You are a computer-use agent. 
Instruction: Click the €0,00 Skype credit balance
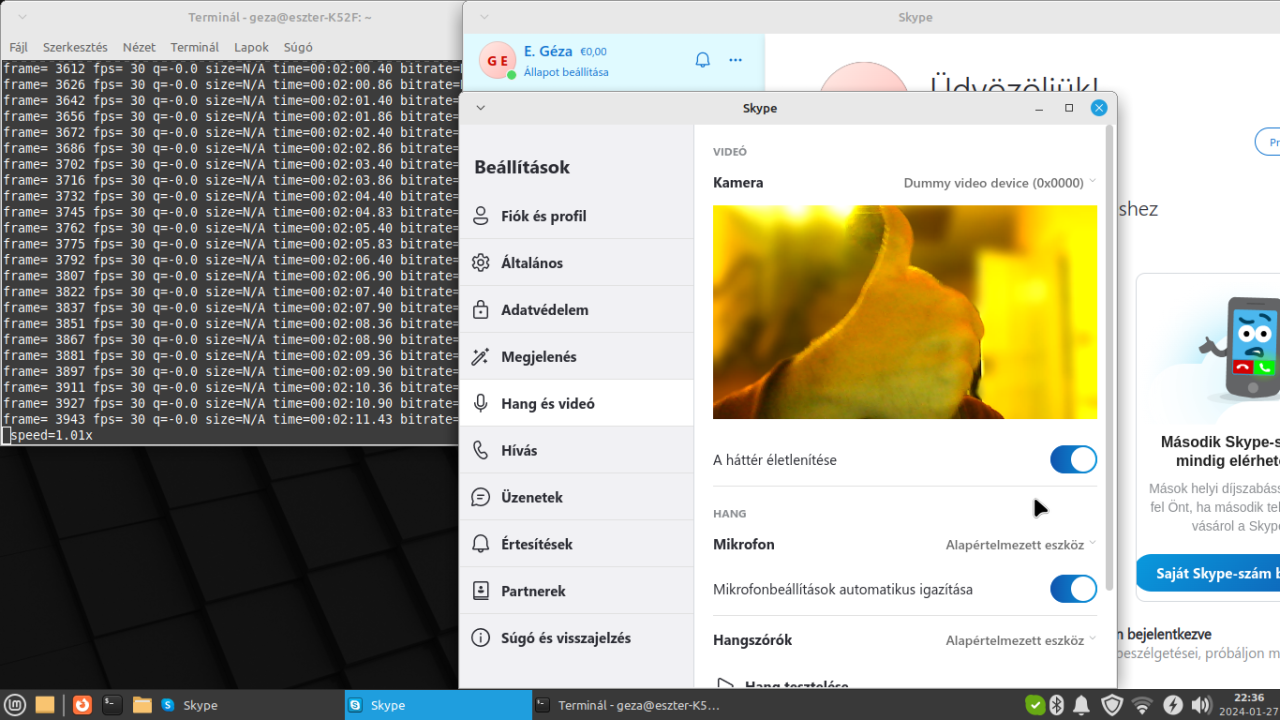(x=593, y=52)
